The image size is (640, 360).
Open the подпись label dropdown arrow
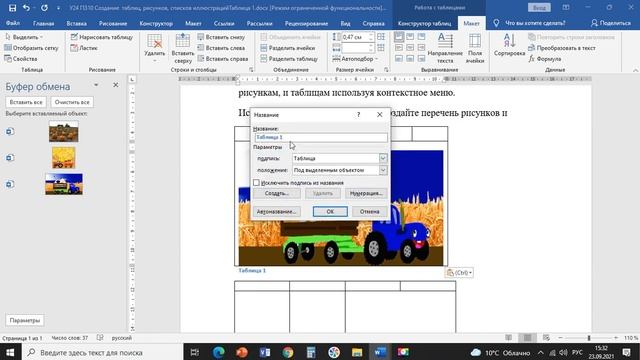coord(383,158)
